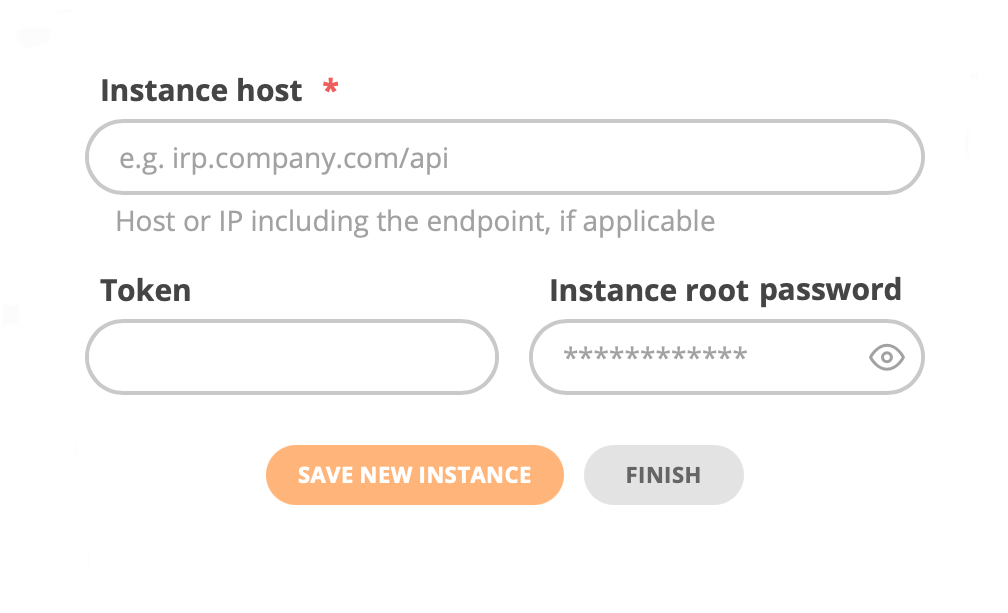Click the gray Finish button
The width and height of the screenshot is (1008, 613).
[663, 475]
